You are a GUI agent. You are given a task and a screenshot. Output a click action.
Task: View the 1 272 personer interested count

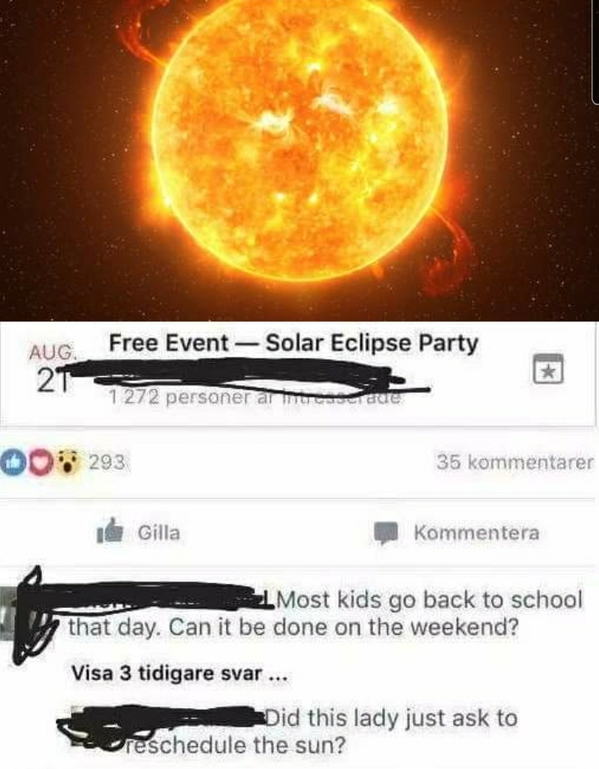click(255, 397)
